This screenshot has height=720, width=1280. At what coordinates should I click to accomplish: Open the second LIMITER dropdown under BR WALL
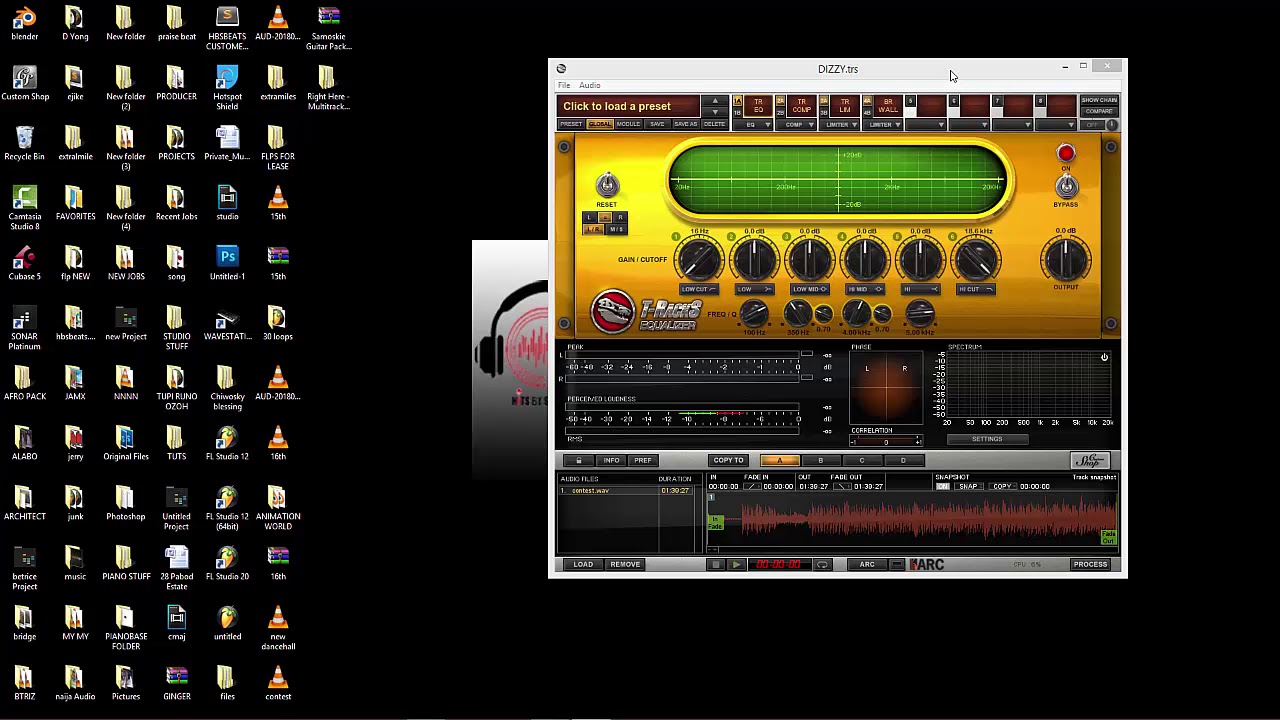pyautogui.click(x=885, y=125)
